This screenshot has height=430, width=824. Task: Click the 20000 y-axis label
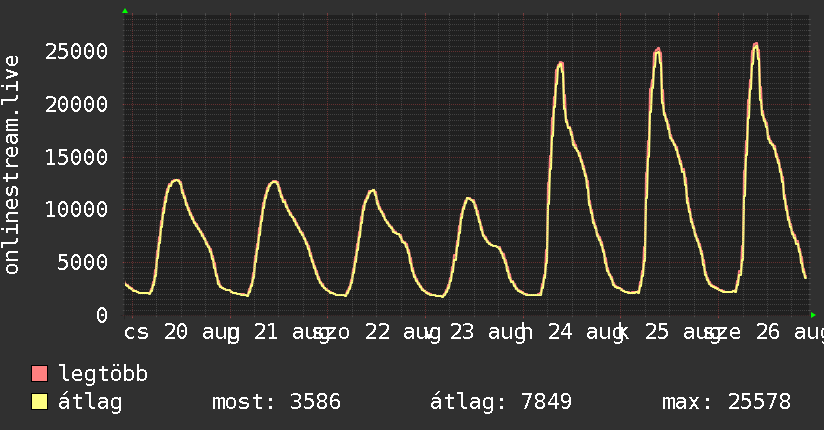77,104
